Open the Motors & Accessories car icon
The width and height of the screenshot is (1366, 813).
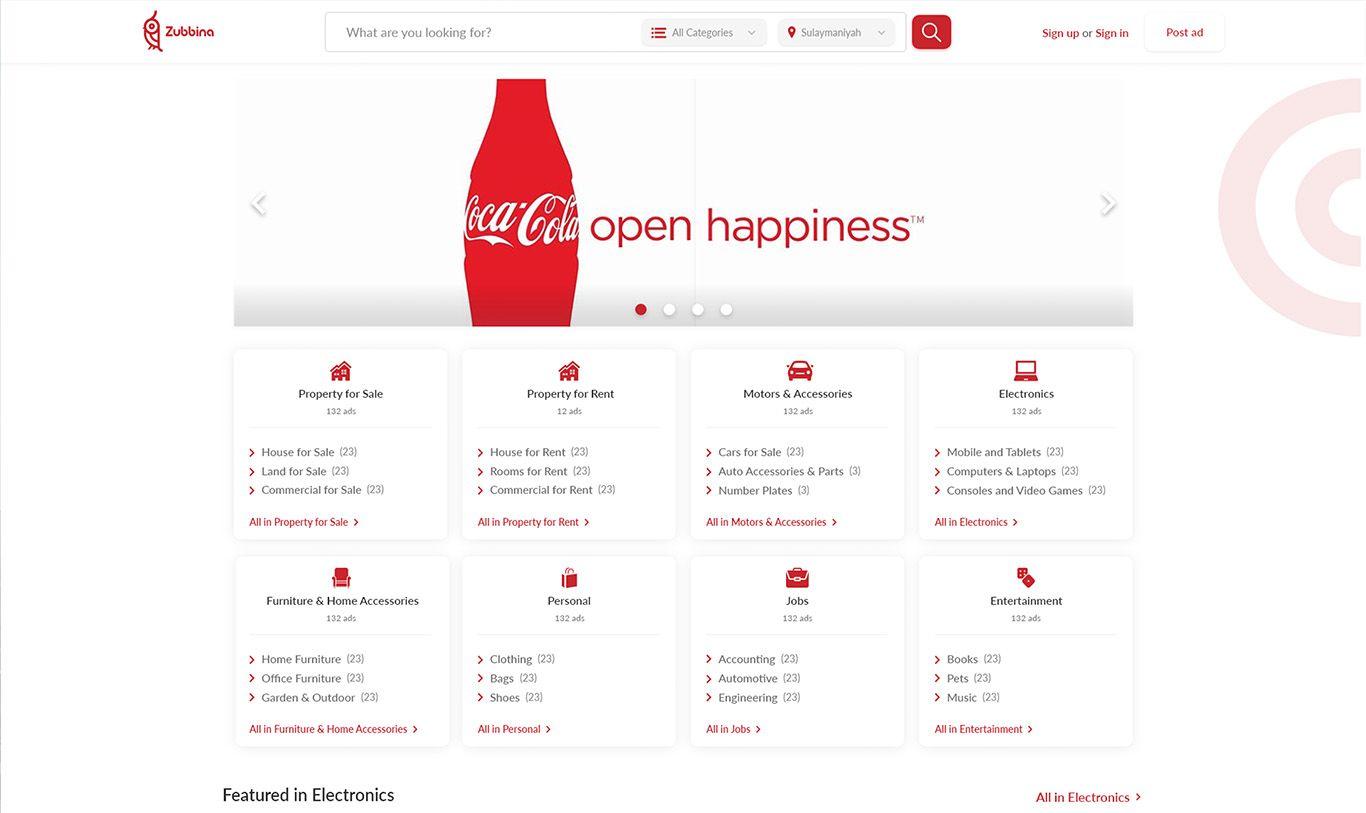pyautogui.click(x=798, y=371)
